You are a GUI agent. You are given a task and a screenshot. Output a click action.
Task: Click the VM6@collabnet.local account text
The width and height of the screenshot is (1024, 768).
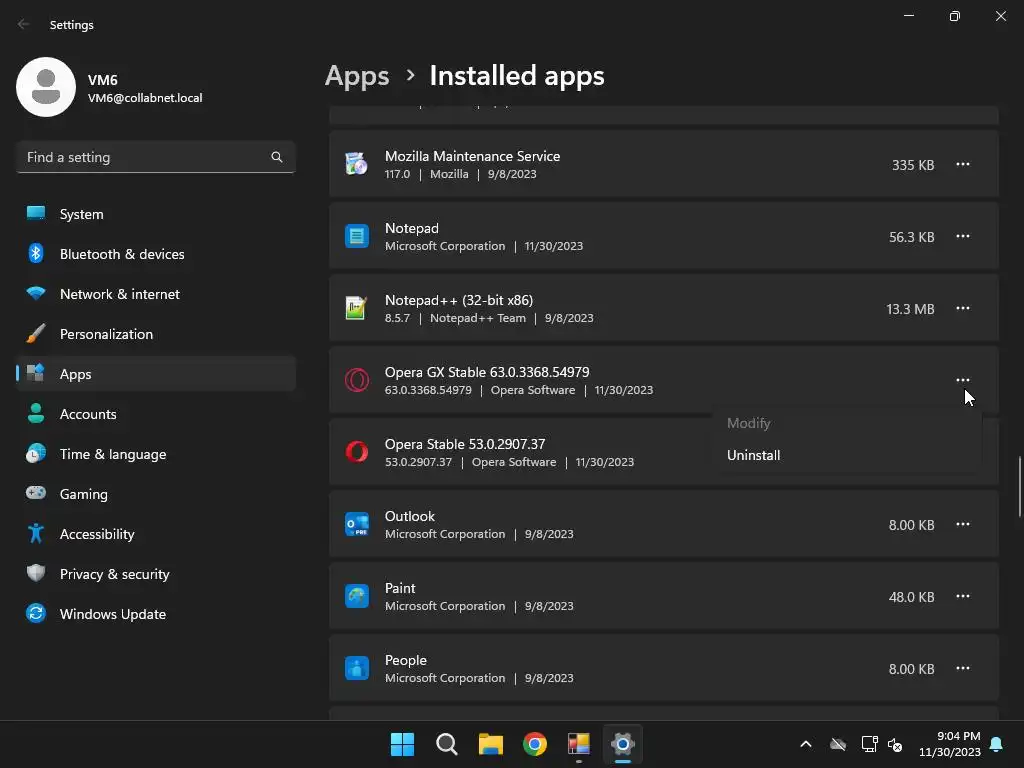point(145,98)
